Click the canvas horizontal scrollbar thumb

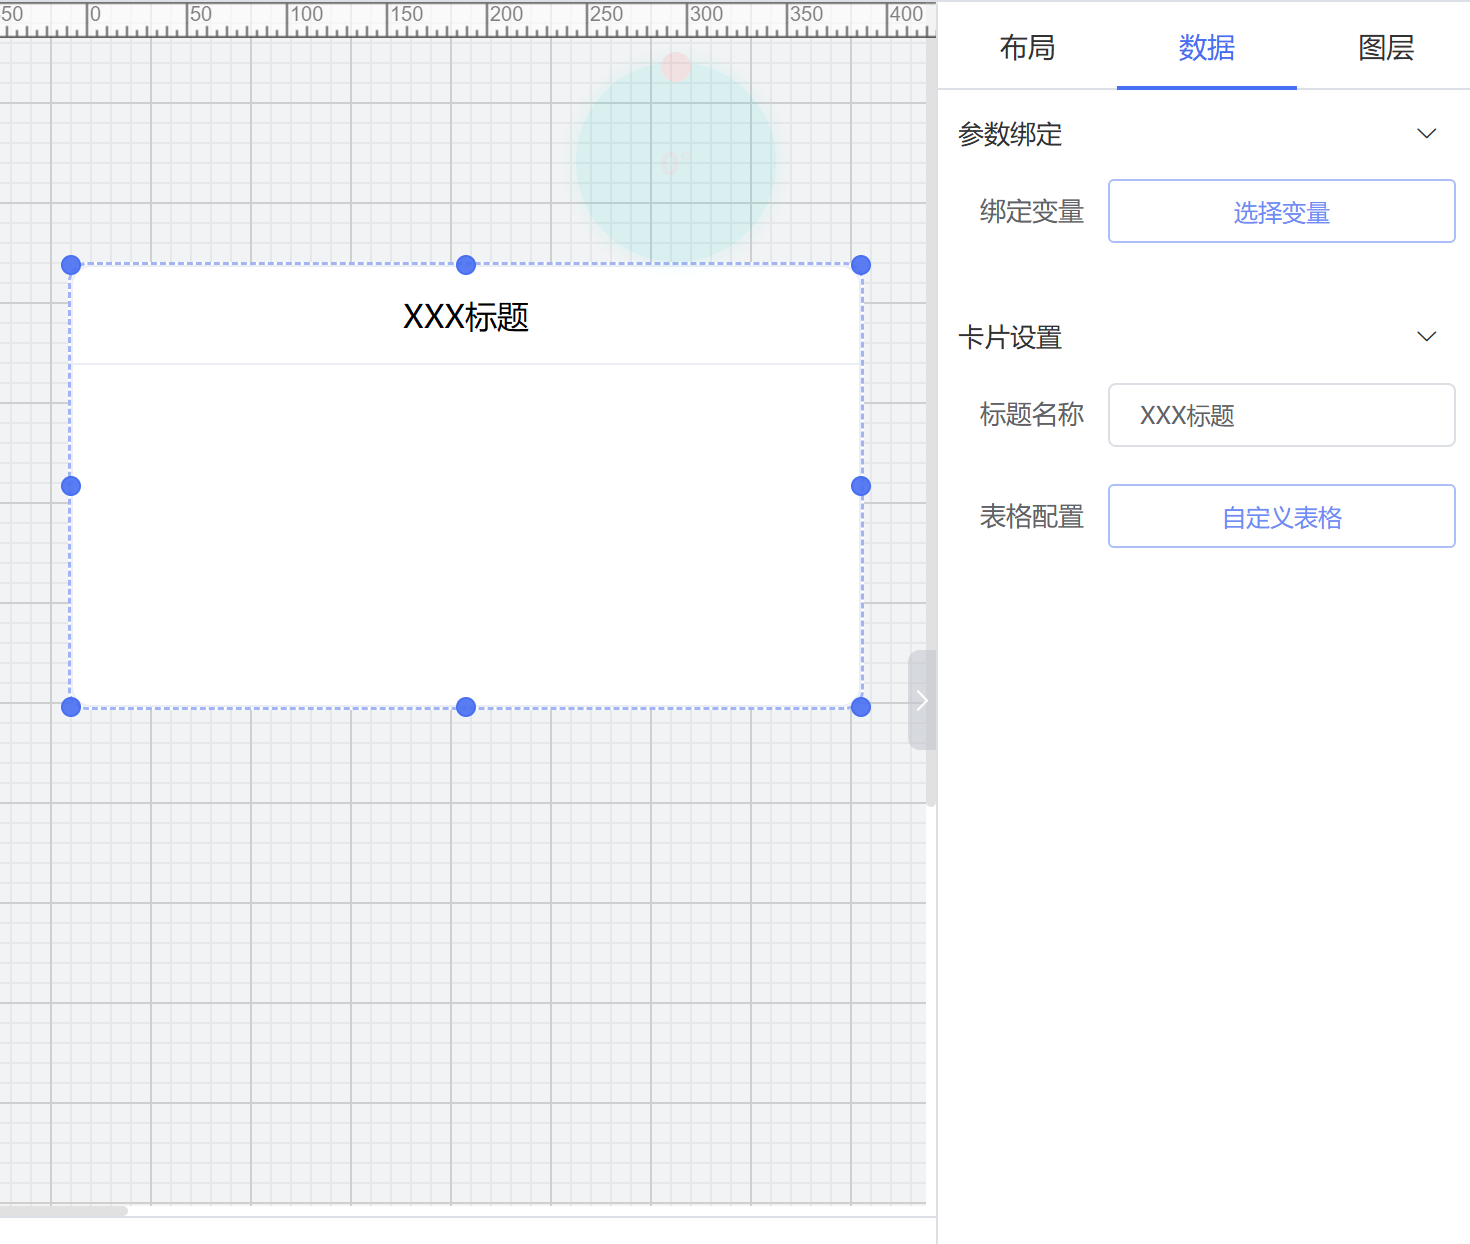pos(64,1211)
